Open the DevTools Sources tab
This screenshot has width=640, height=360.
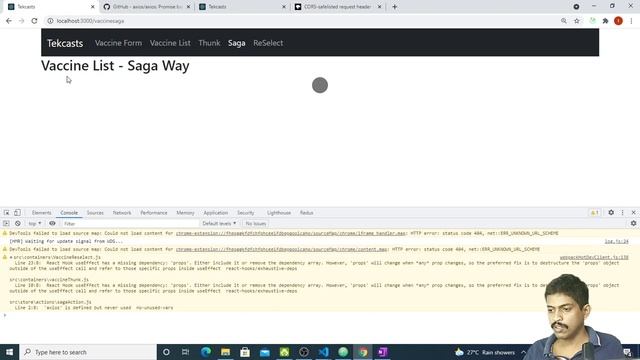pyautogui.click(x=95, y=213)
